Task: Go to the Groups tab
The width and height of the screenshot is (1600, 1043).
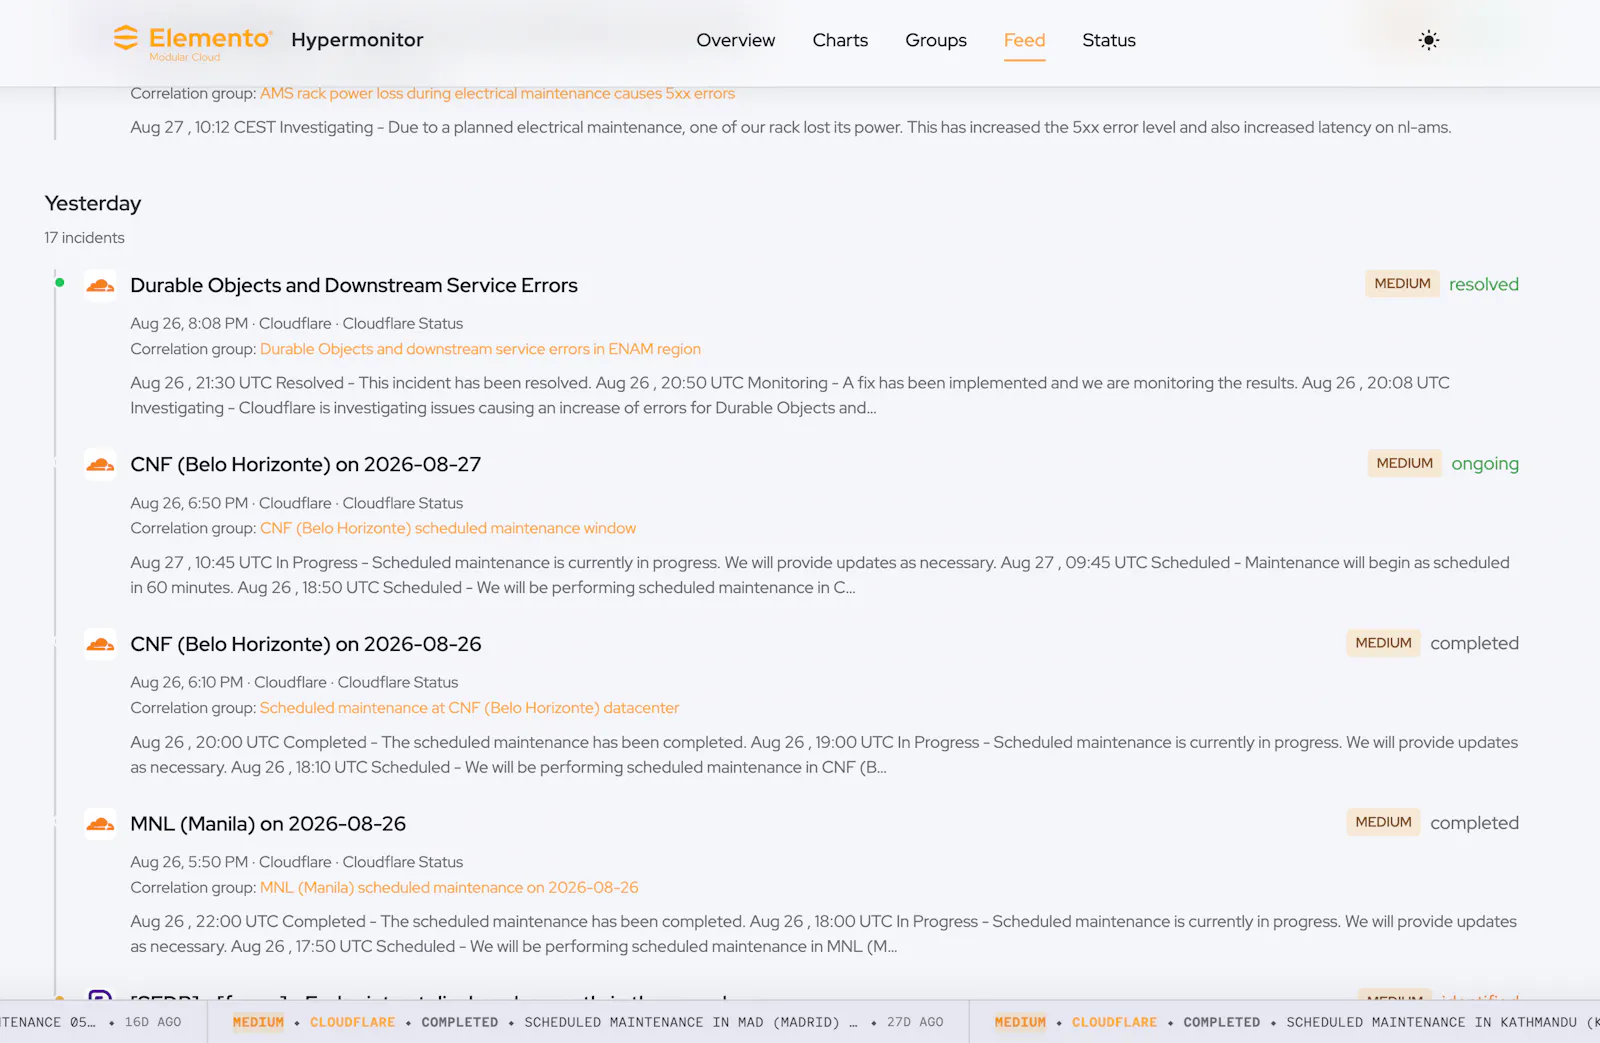Action: (936, 40)
